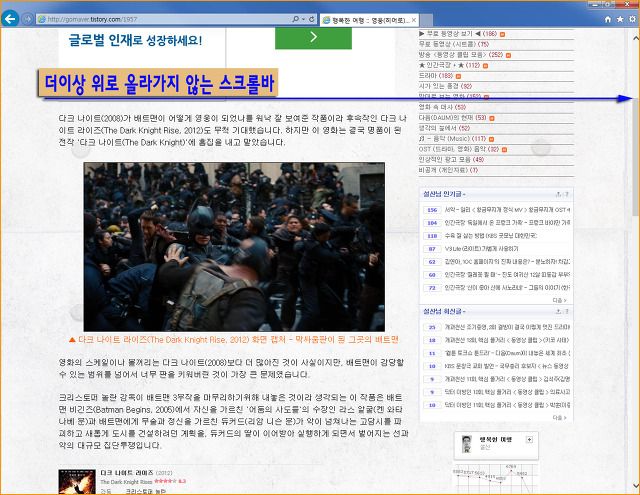Click the 글로벌 인재로 성장하세요 ad text
Screen dimensions: 640x495
pos(135,40)
